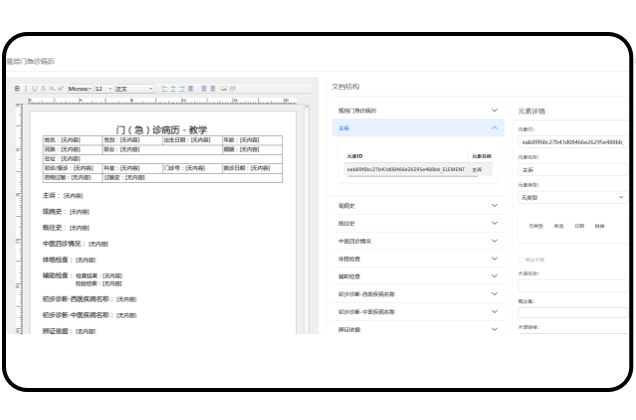The image size is (636, 420).
Task: Select the 链接 element type option
Action: coord(599,226)
